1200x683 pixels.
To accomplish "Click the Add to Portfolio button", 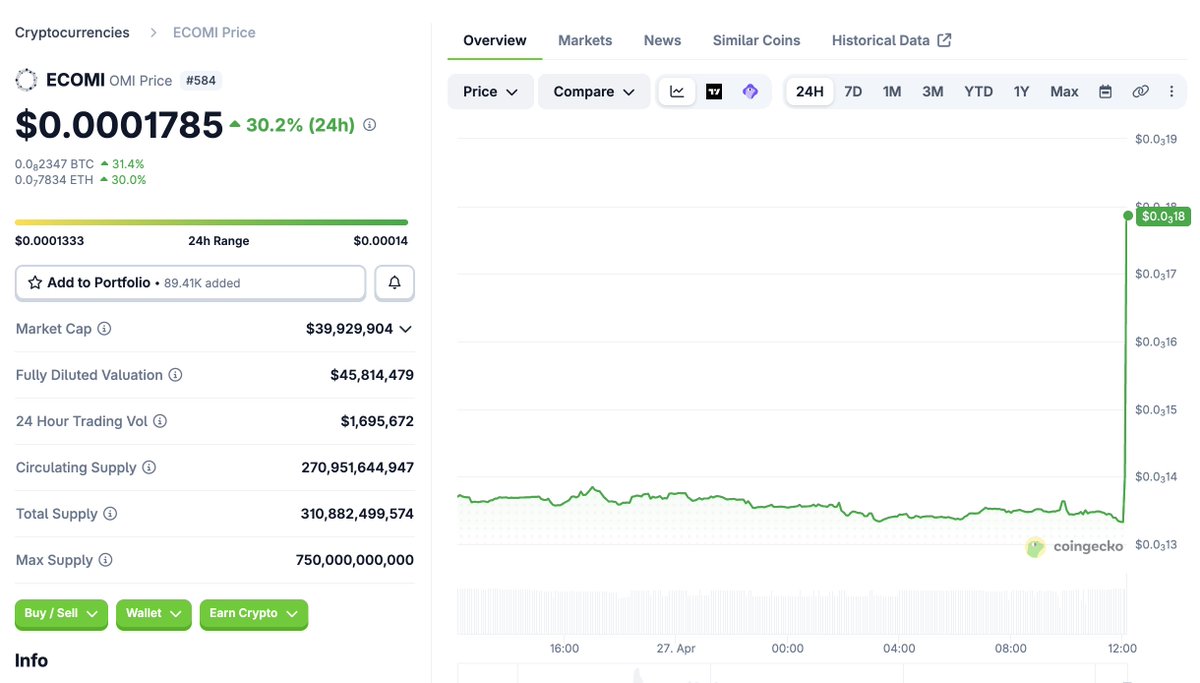I will pyautogui.click(x=190, y=283).
